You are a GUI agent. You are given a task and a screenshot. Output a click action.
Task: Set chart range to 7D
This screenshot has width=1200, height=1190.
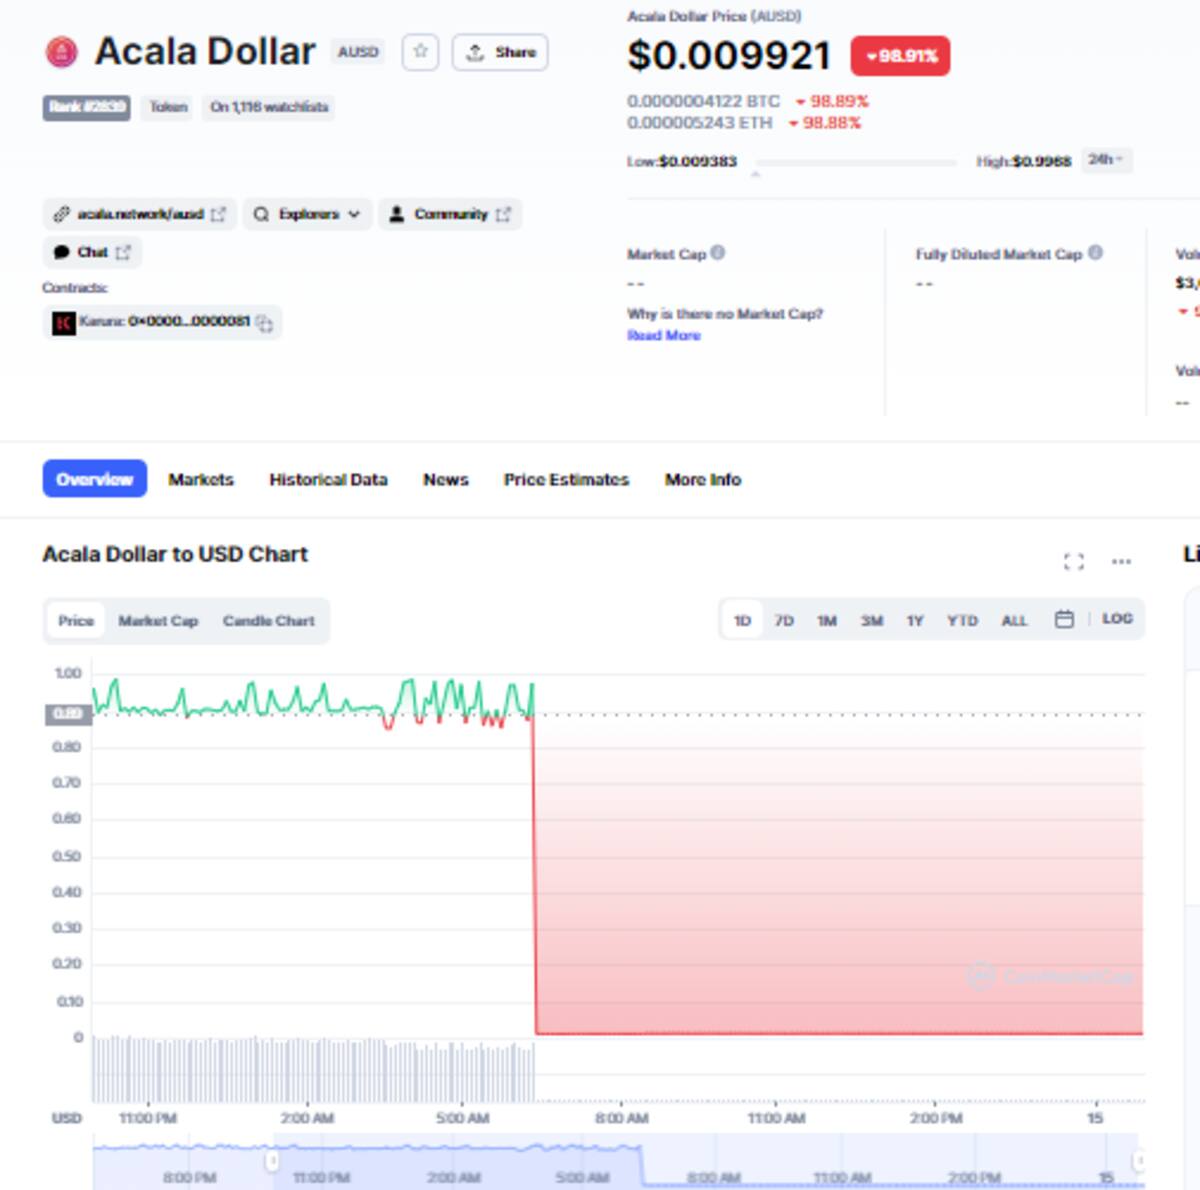784,621
